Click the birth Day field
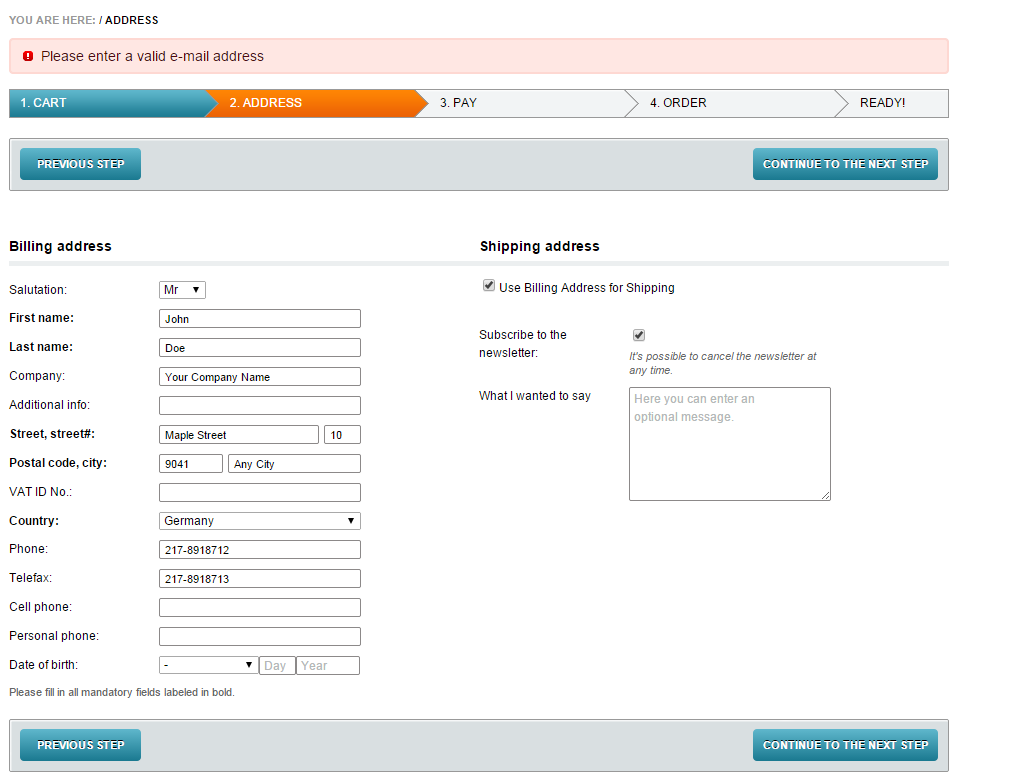The image size is (1018, 775). pos(277,665)
